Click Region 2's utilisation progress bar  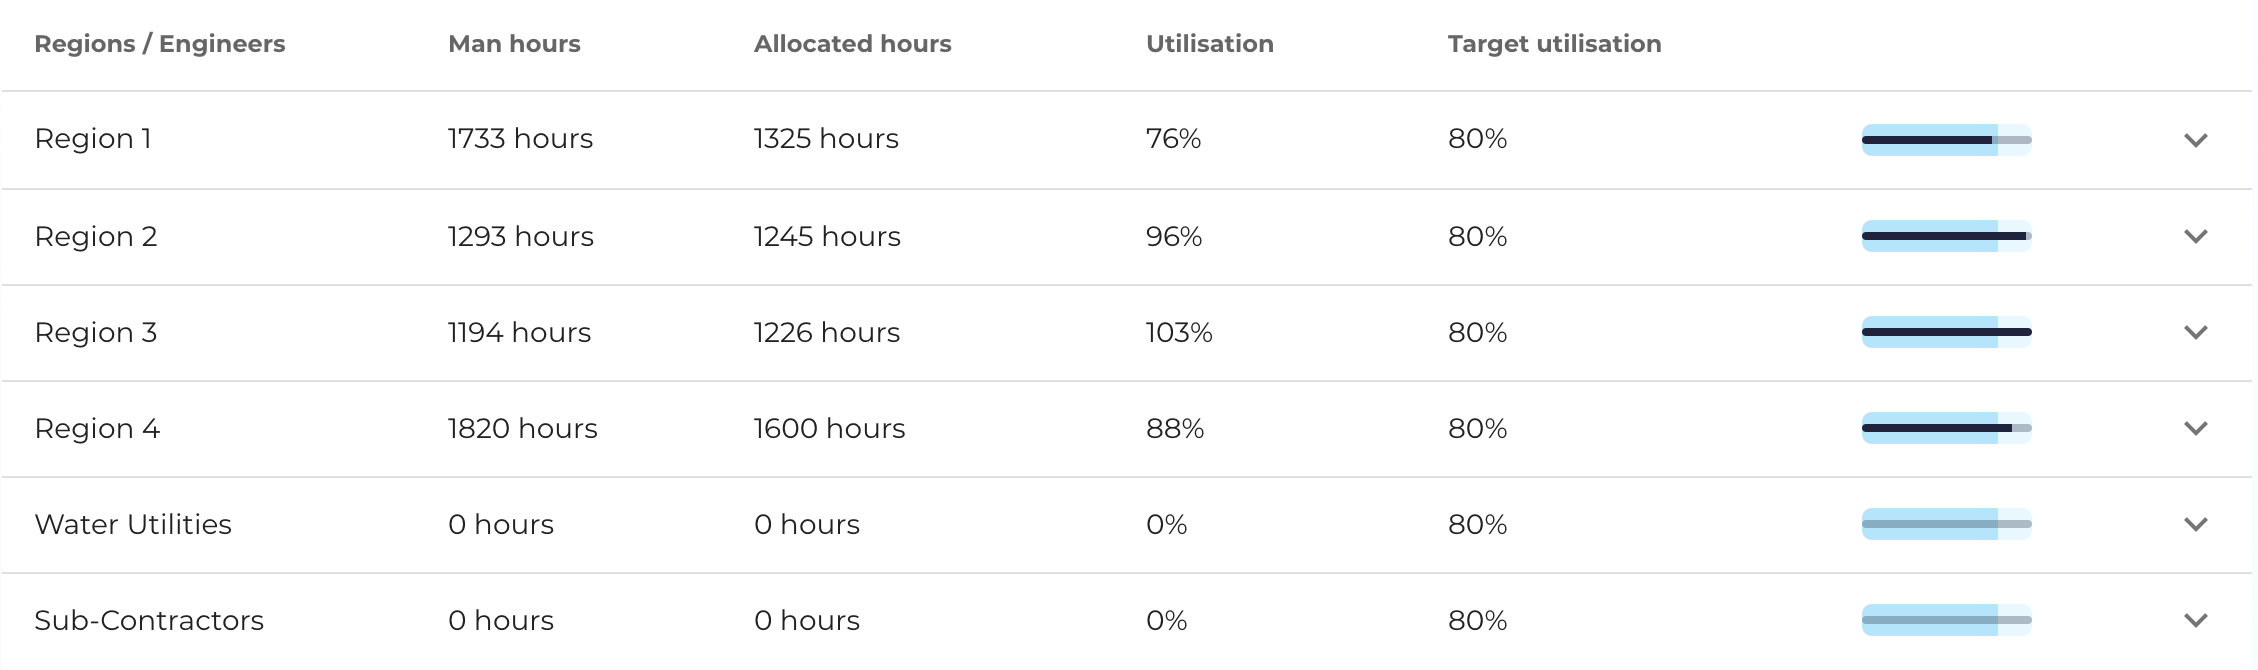(x=1945, y=237)
